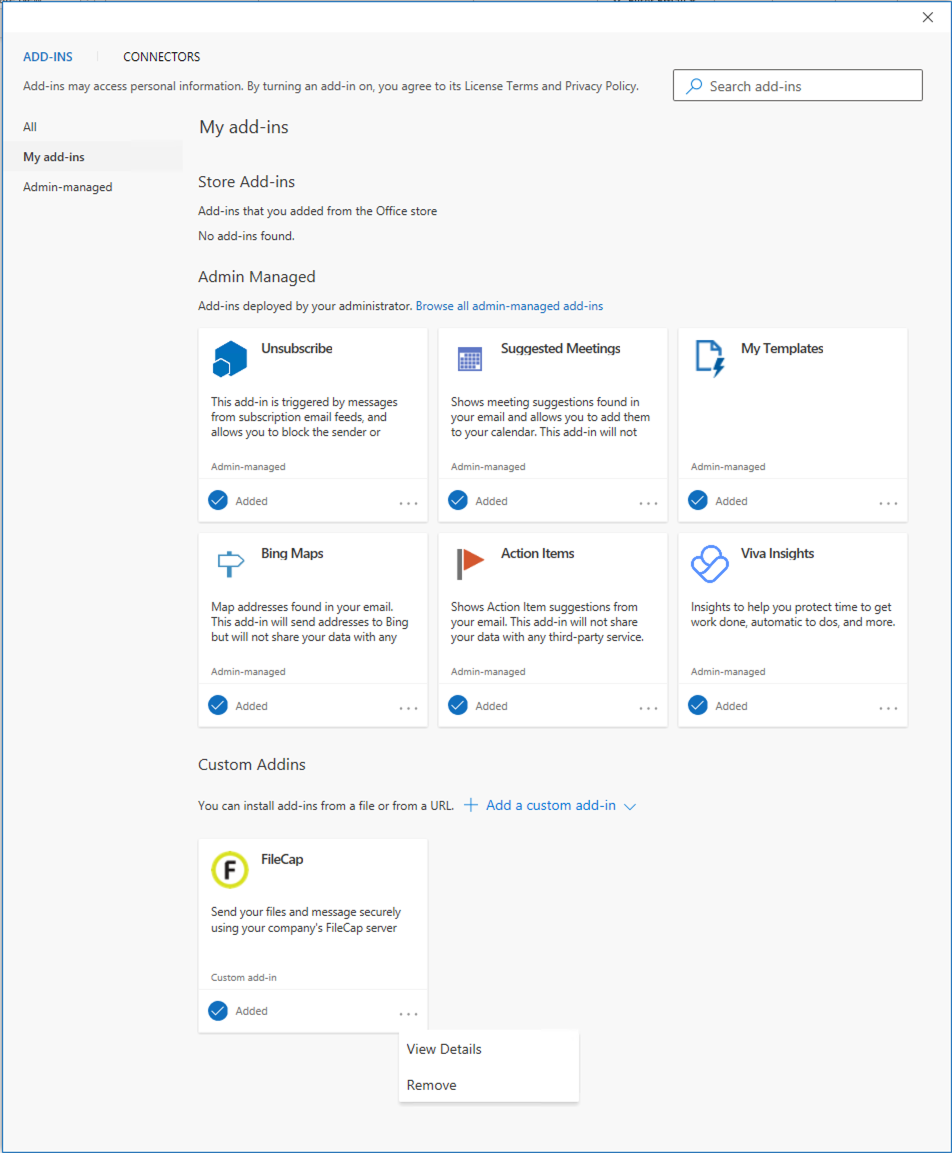Click the Bing Maps signpost icon
The width and height of the screenshot is (952, 1153).
click(229, 562)
